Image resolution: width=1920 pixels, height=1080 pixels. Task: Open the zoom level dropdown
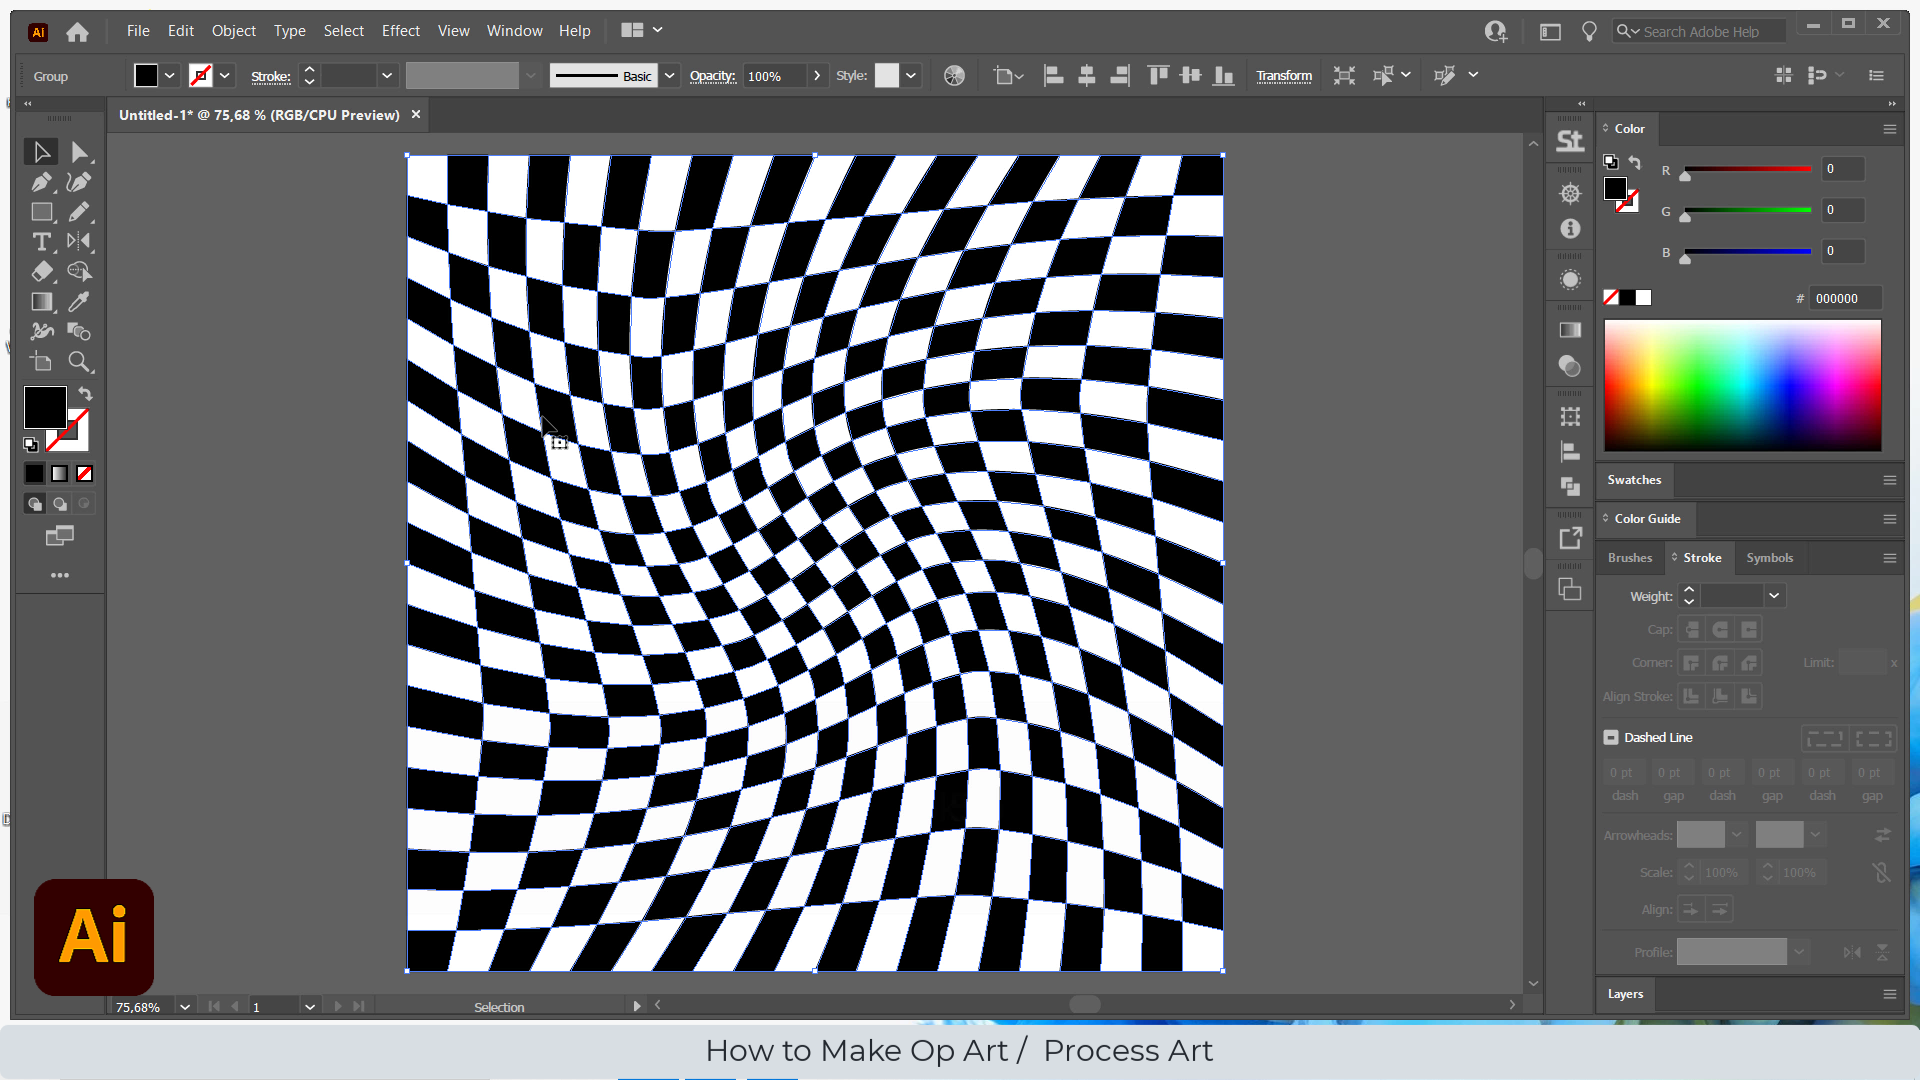pos(185,1007)
